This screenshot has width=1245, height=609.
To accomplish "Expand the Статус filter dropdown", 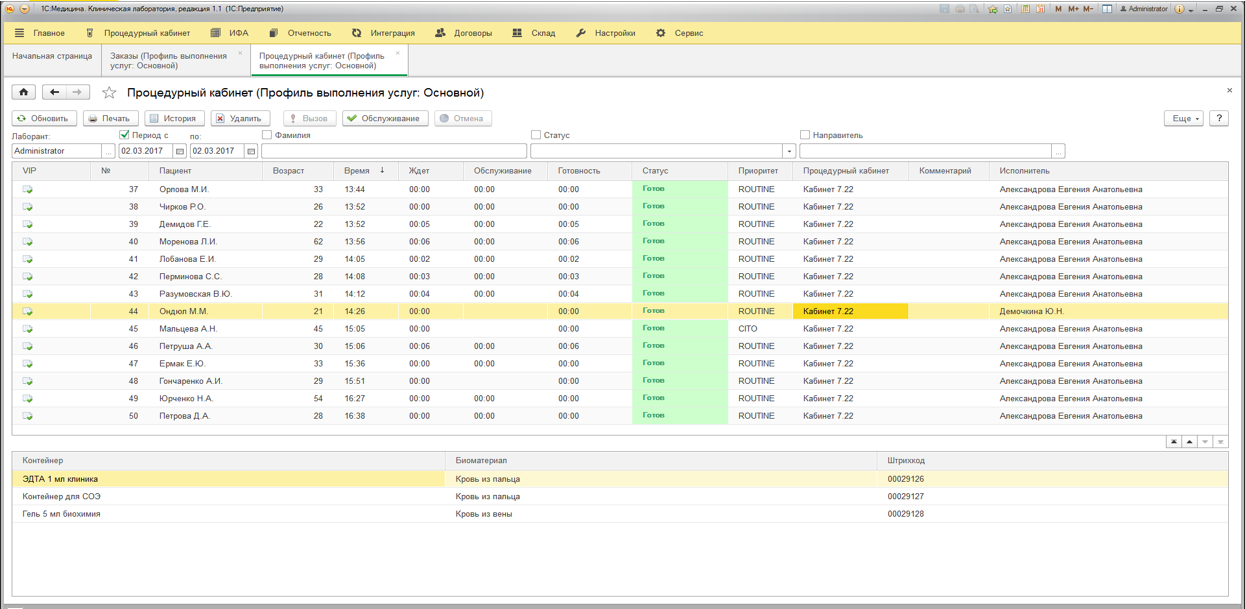I will [789, 151].
